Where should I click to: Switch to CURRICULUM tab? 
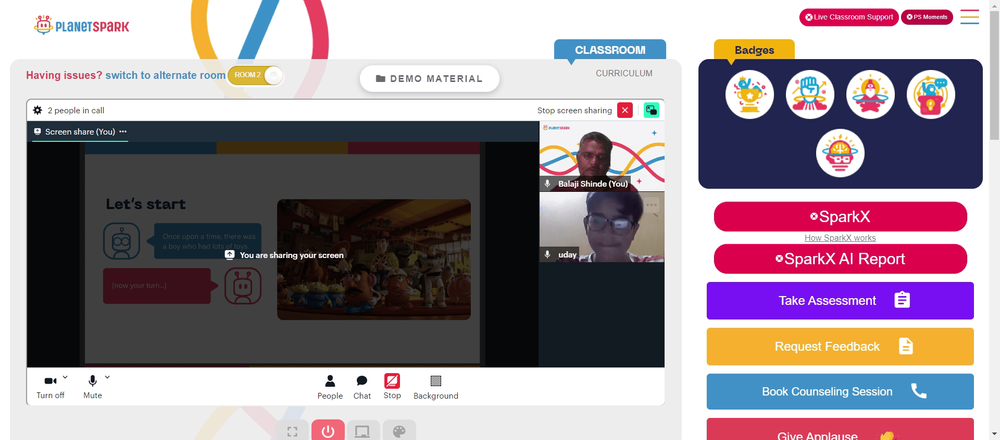[624, 73]
